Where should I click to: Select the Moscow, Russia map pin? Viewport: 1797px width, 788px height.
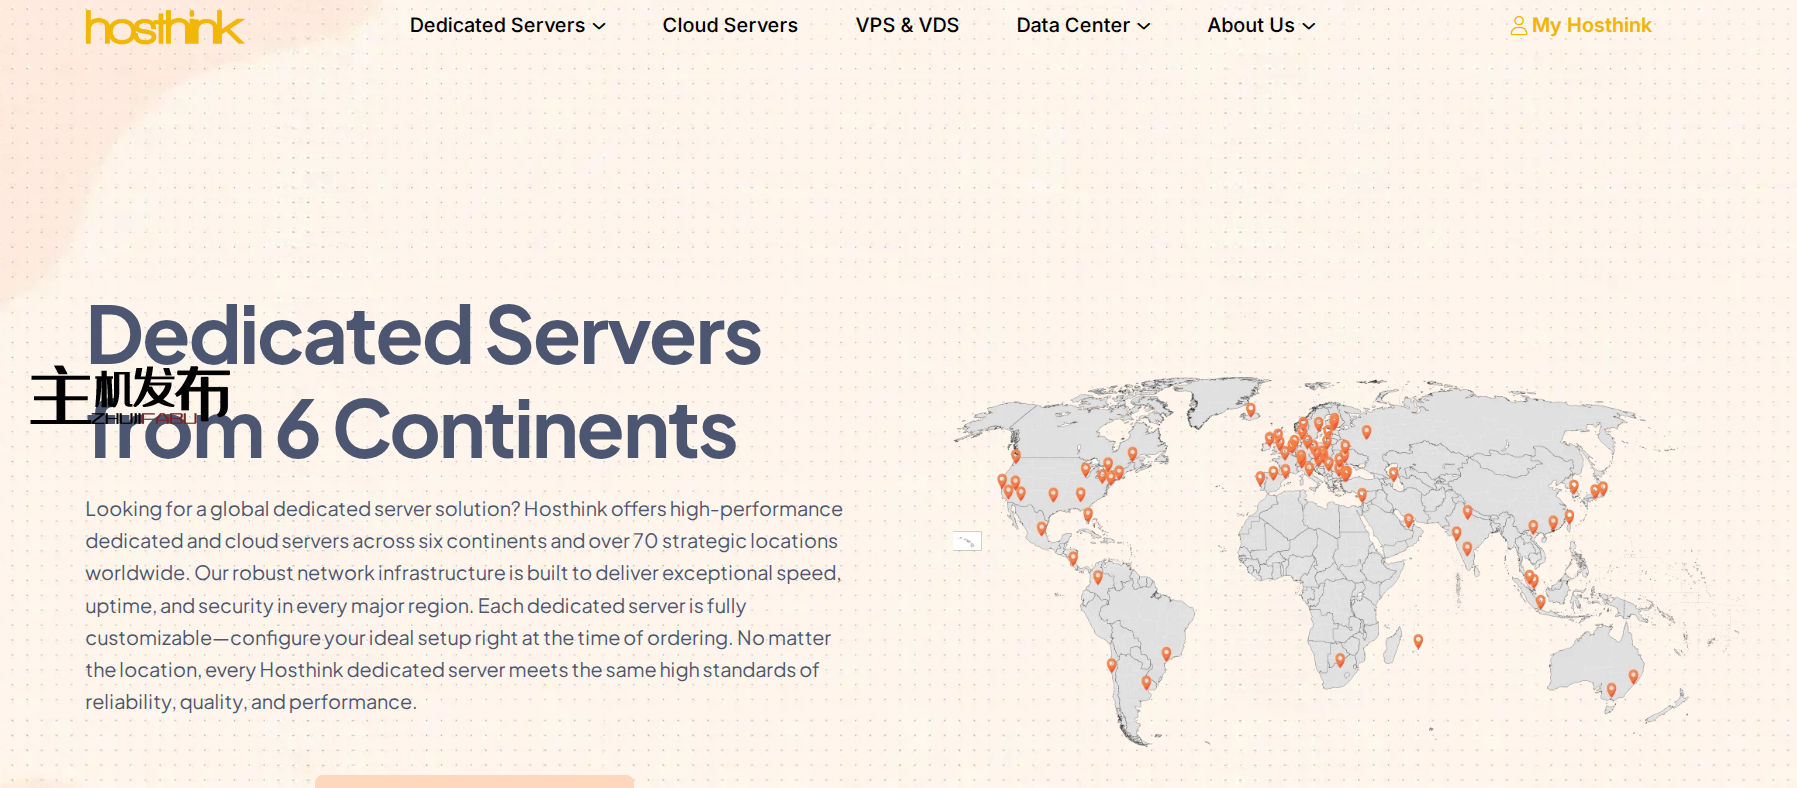click(x=1366, y=432)
